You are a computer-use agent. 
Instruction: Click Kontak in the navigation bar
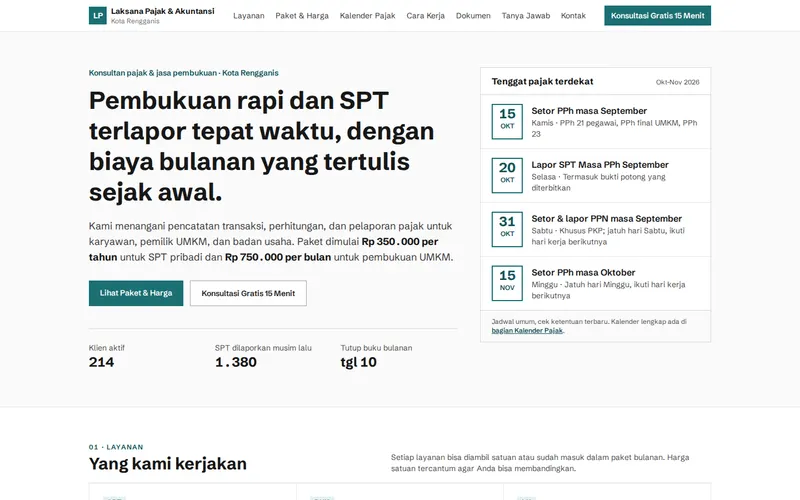coord(573,16)
